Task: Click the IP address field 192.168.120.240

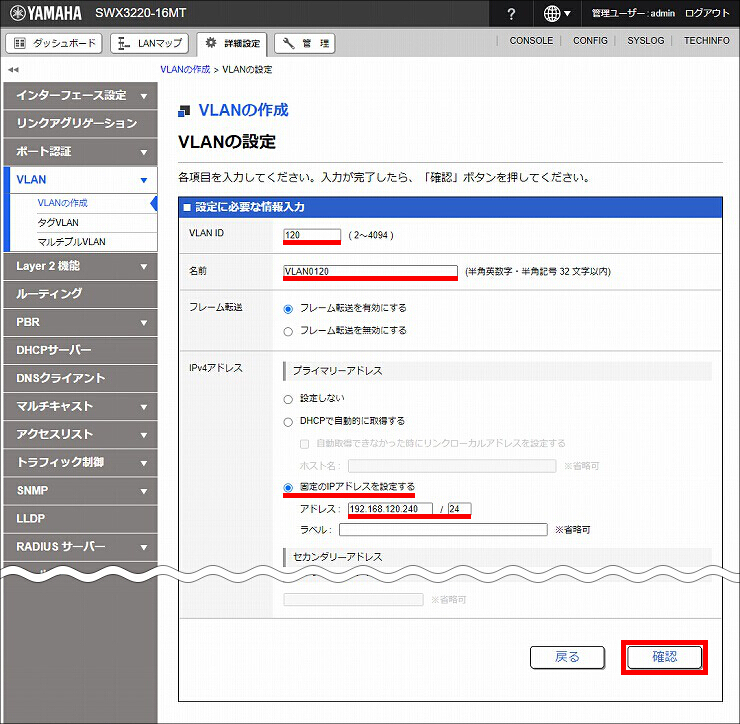Action: [x=390, y=509]
